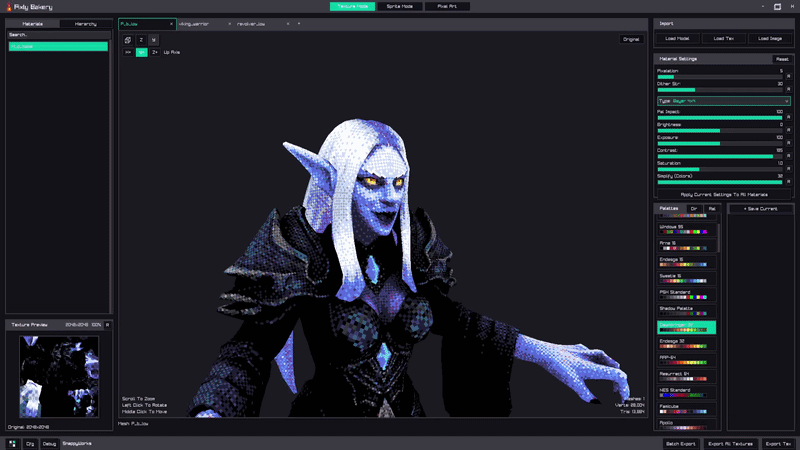The width and height of the screenshot is (800, 450).
Task: Select the Endesga 16 palette
Action: [x=687, y=262]
